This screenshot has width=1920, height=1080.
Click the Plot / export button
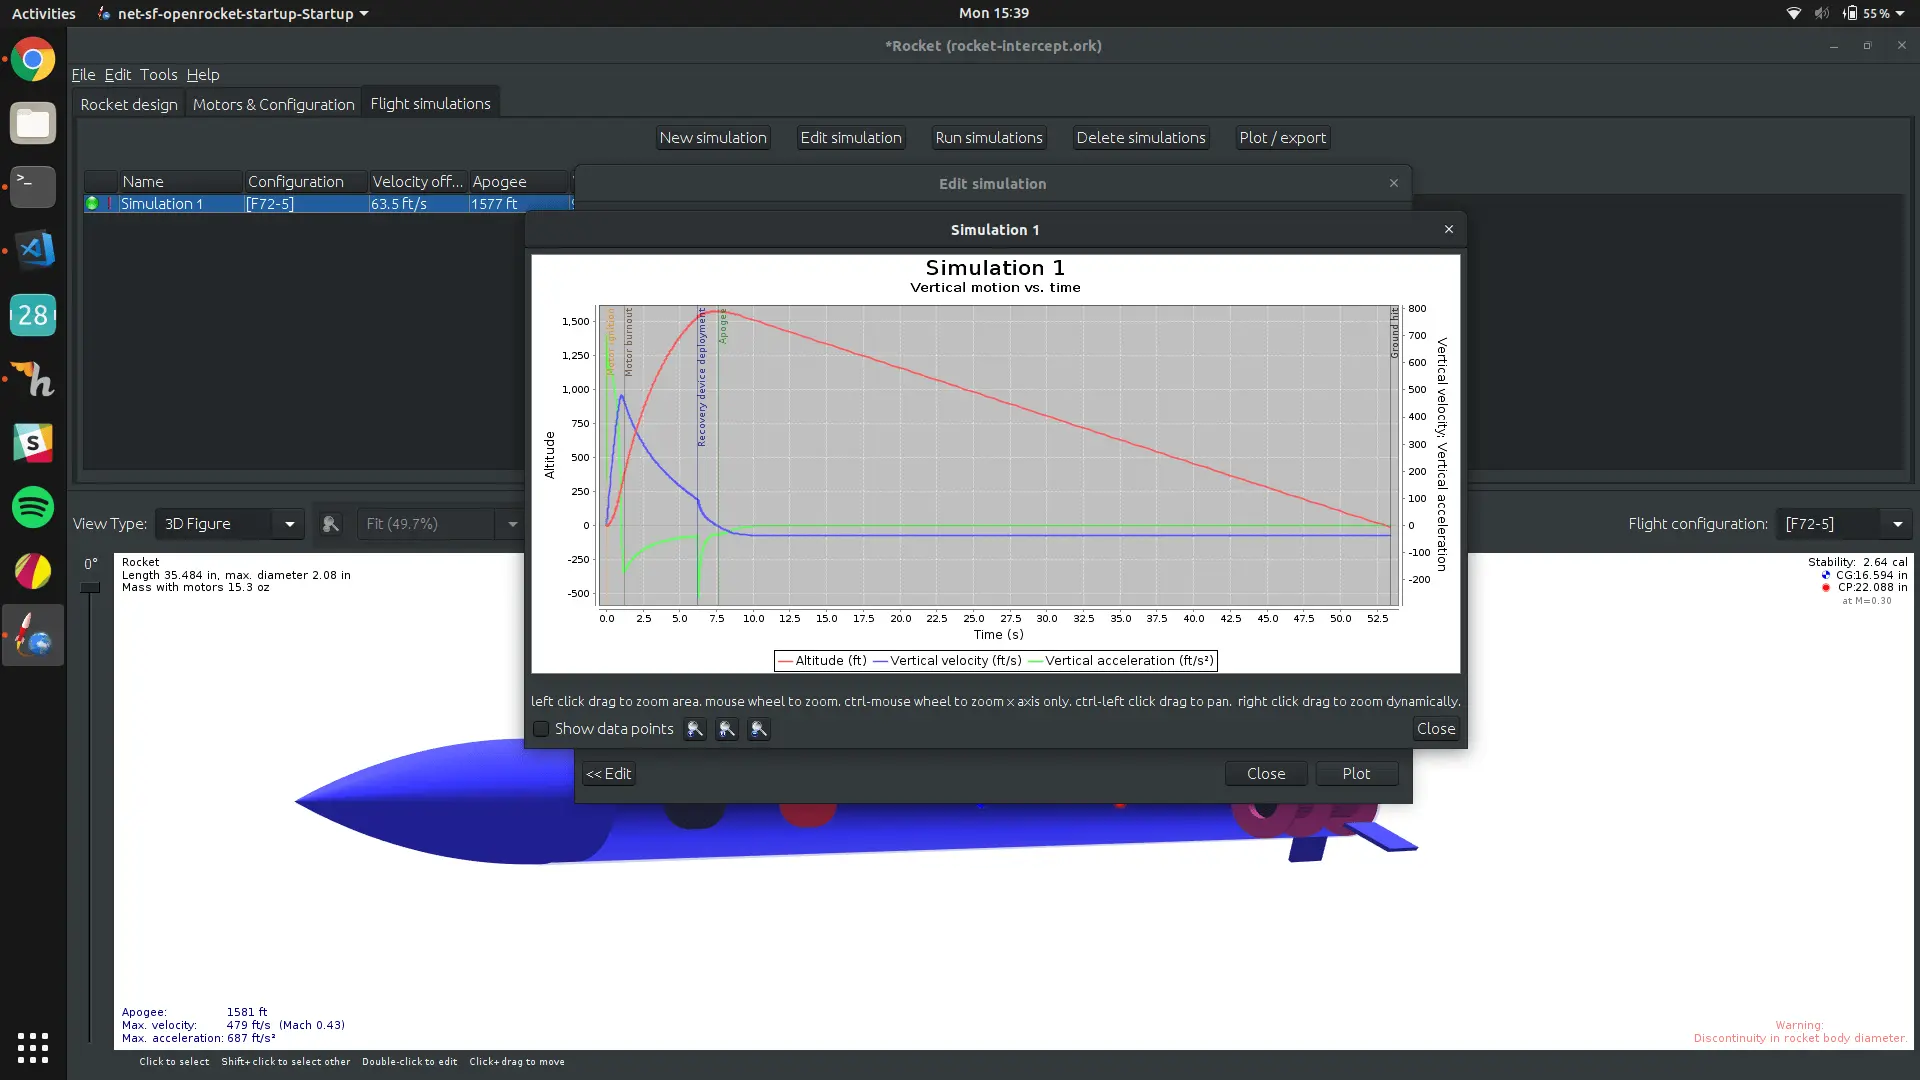[x=1282, y=138]
